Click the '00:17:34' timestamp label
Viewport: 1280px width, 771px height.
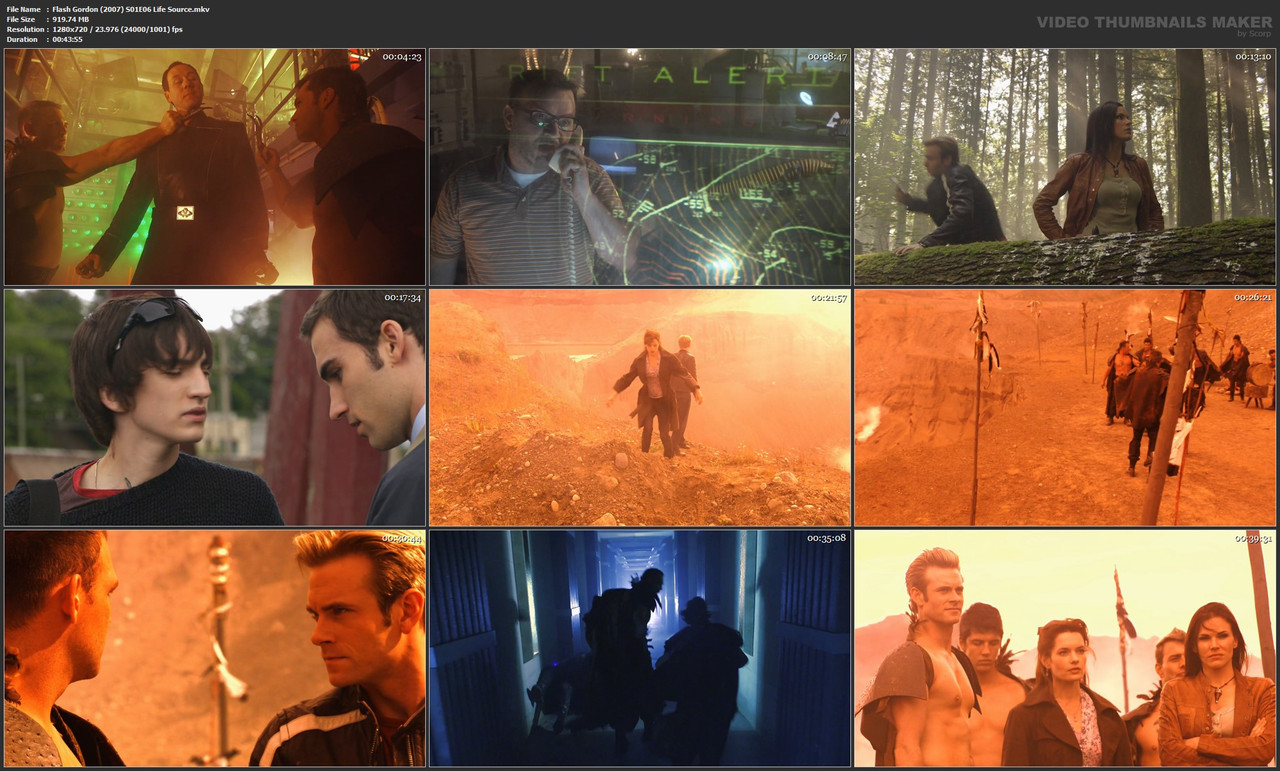(x=402, y=298)
